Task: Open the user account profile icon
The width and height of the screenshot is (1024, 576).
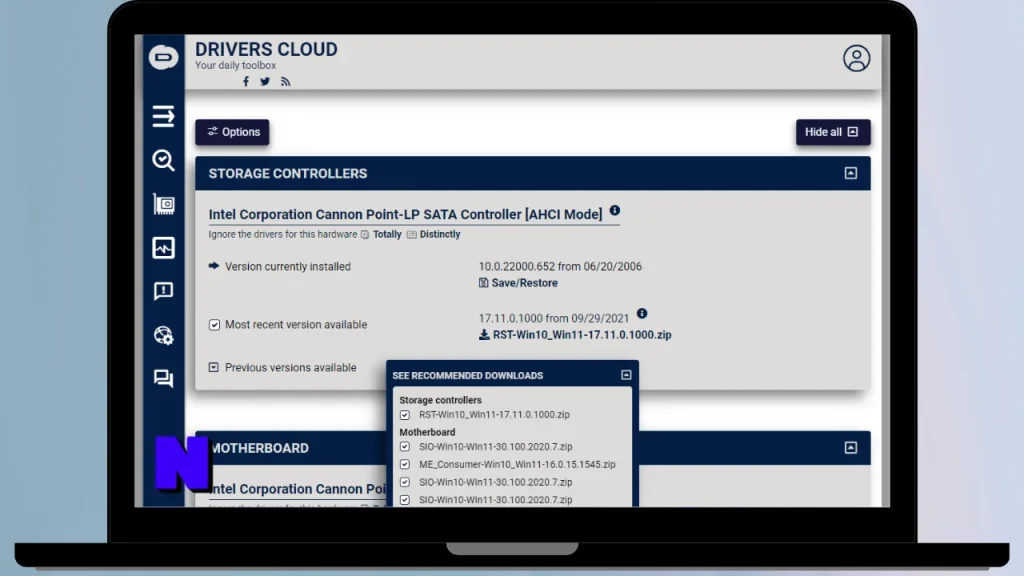Action: pos(856,58)
